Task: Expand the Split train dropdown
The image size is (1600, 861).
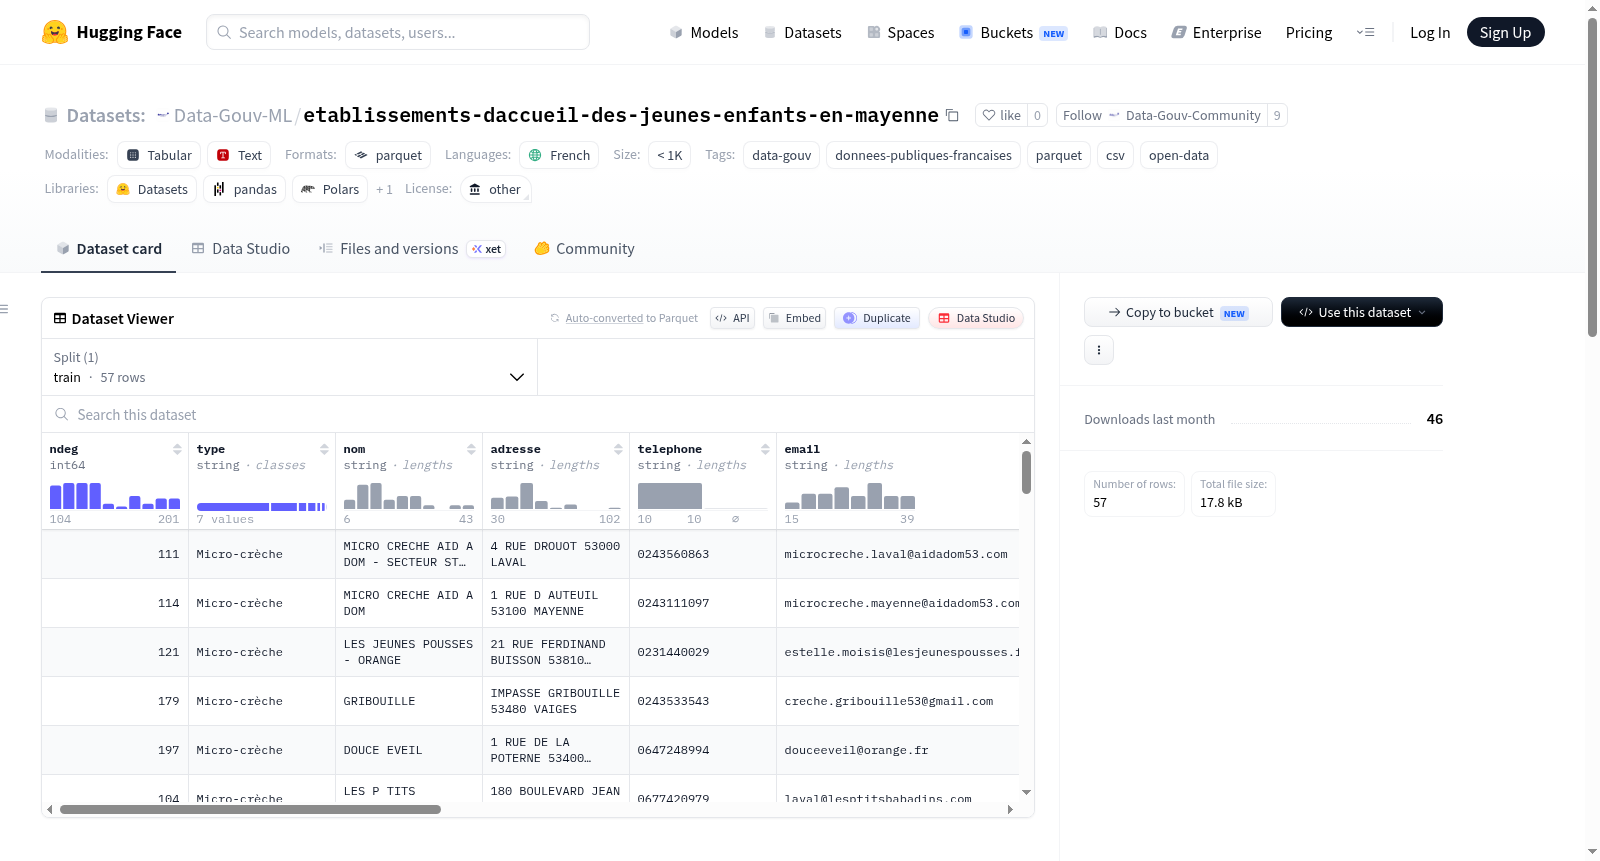Action: pos(289,367)
